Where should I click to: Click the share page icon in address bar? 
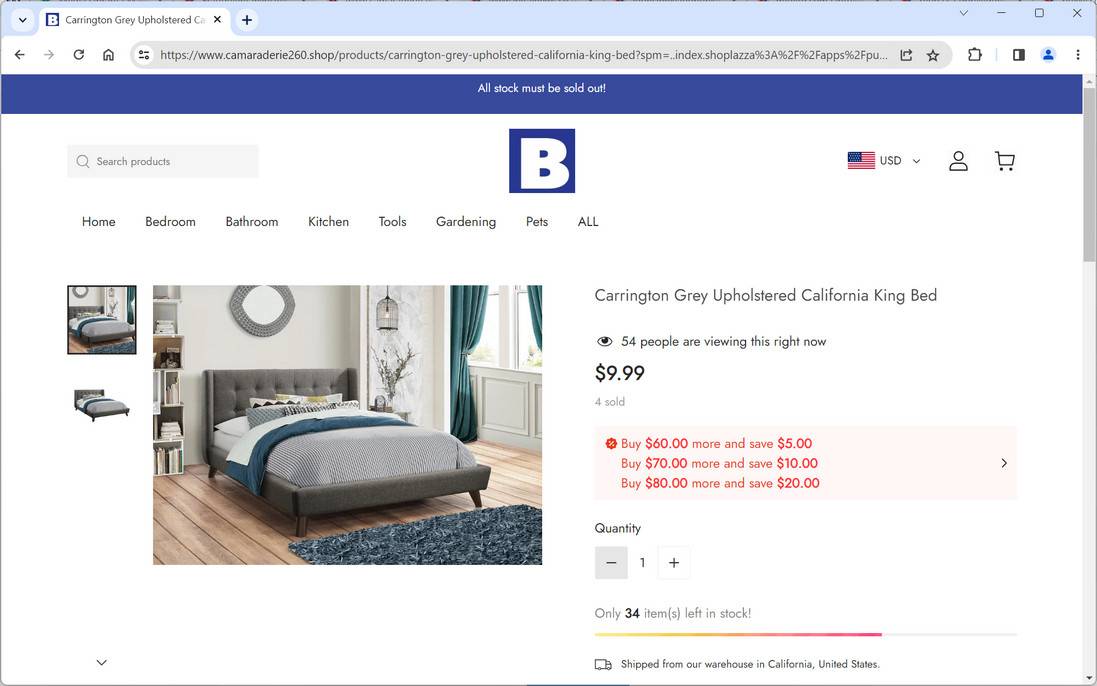tap(906, 55)
